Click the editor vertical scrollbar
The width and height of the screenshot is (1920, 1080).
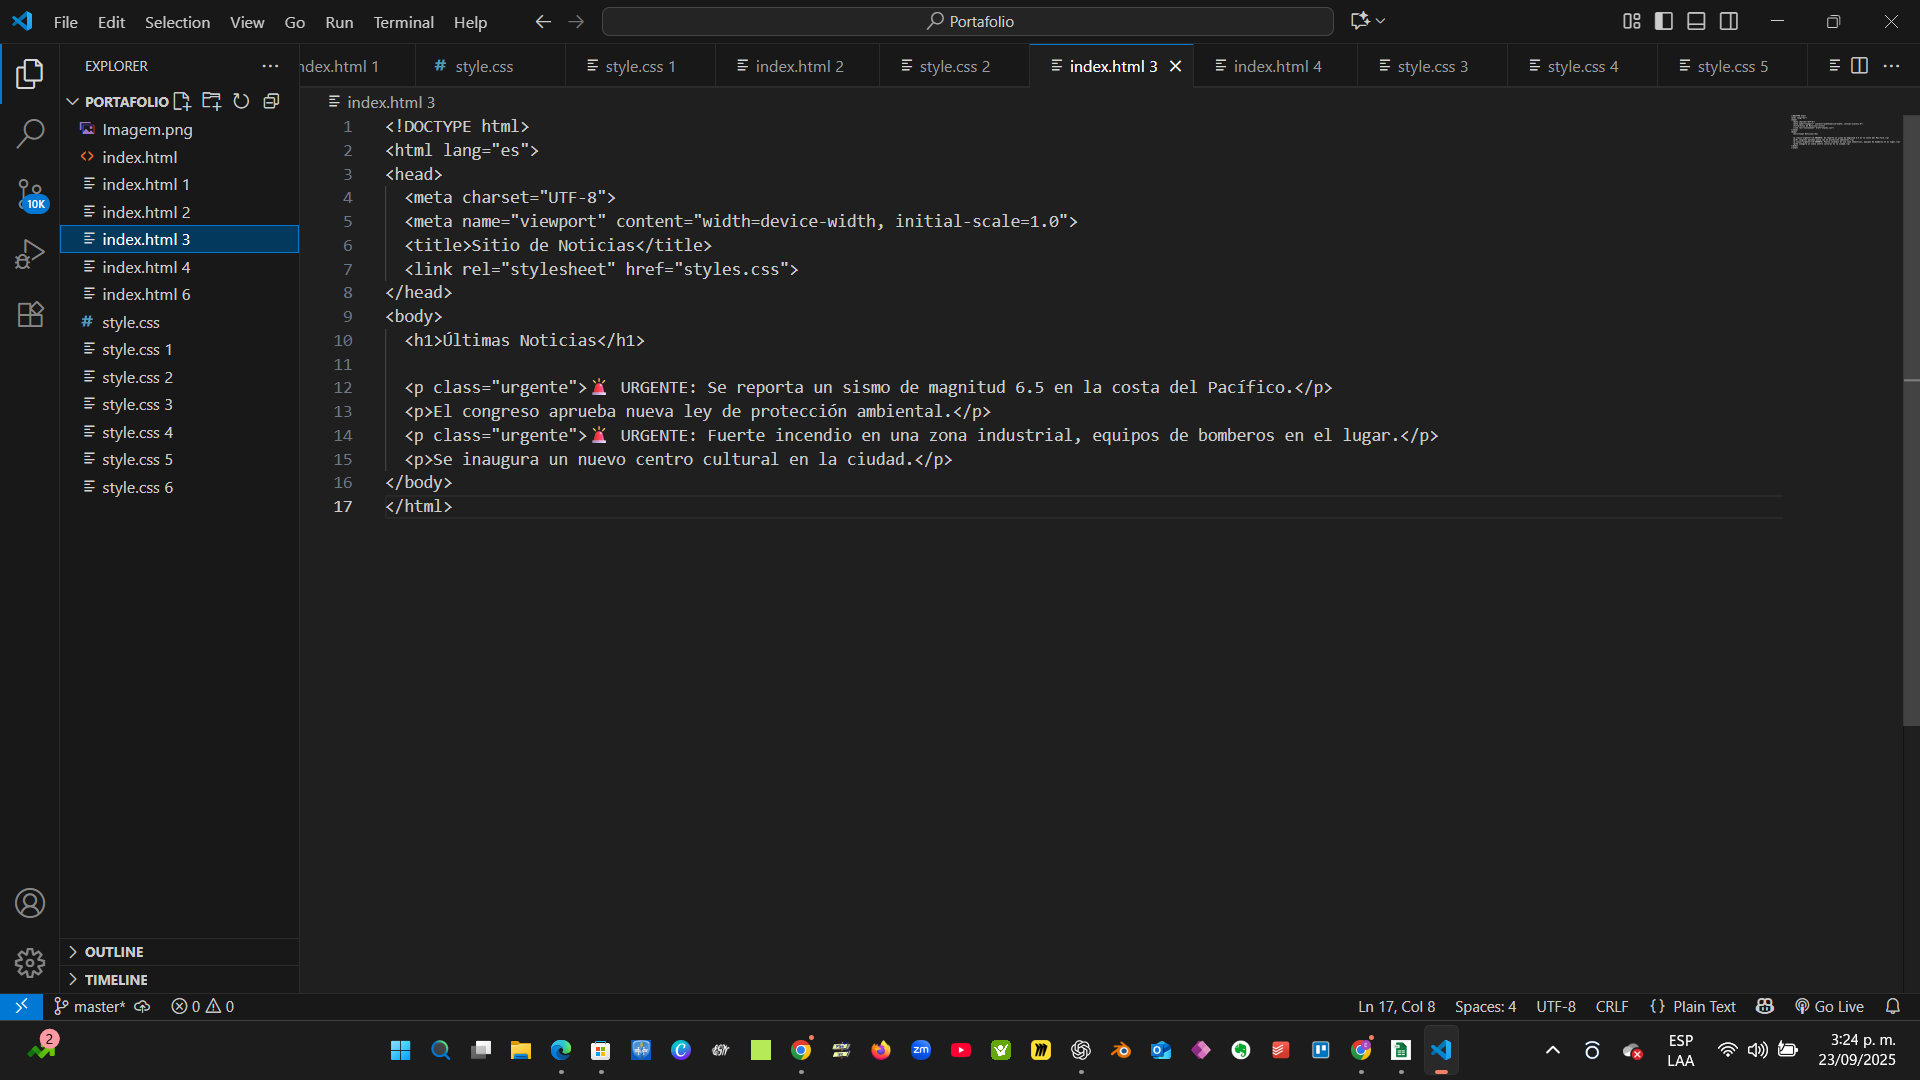pos(1911,420)
